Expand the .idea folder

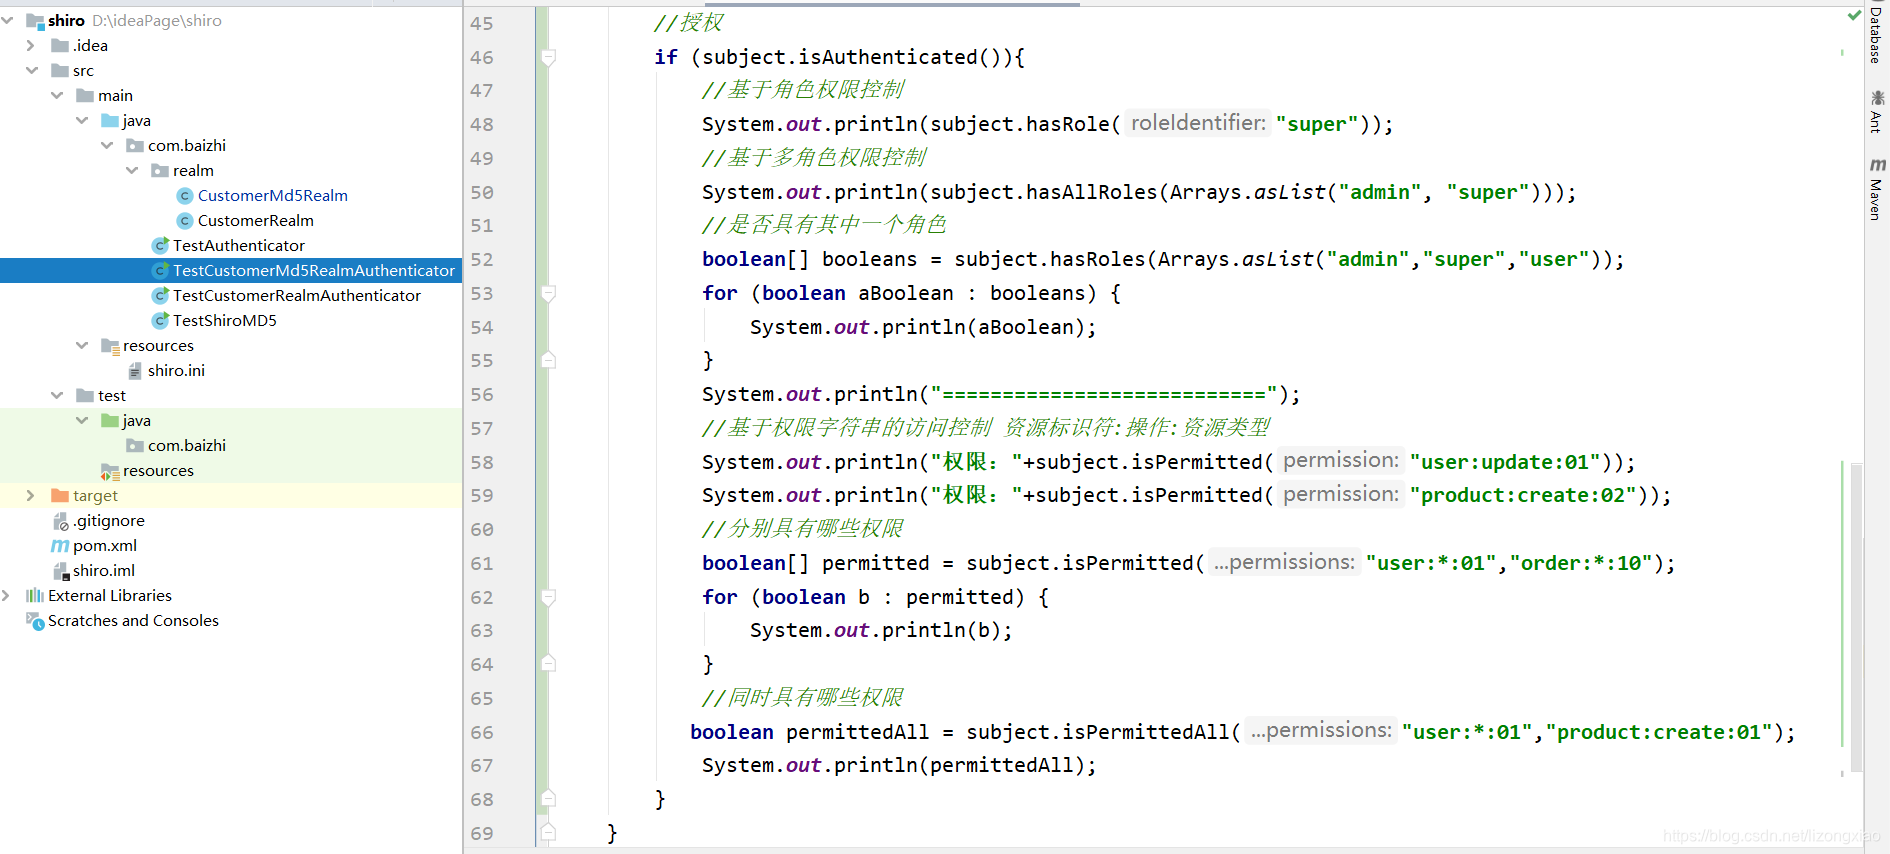click(x=31, y=45)
